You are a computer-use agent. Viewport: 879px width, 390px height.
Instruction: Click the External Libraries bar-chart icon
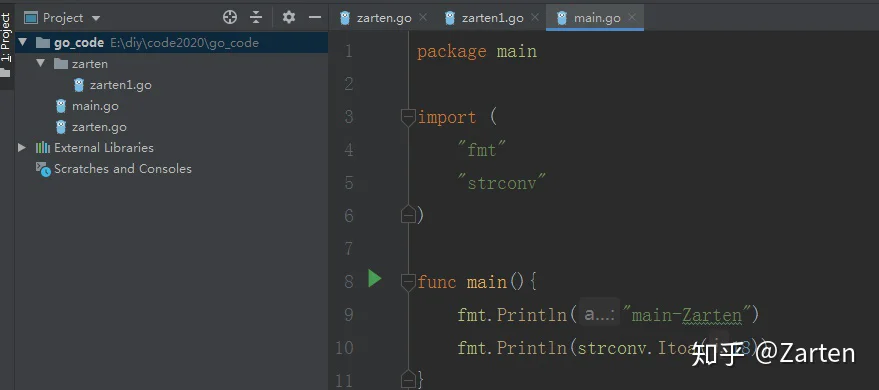click(43, 148)
